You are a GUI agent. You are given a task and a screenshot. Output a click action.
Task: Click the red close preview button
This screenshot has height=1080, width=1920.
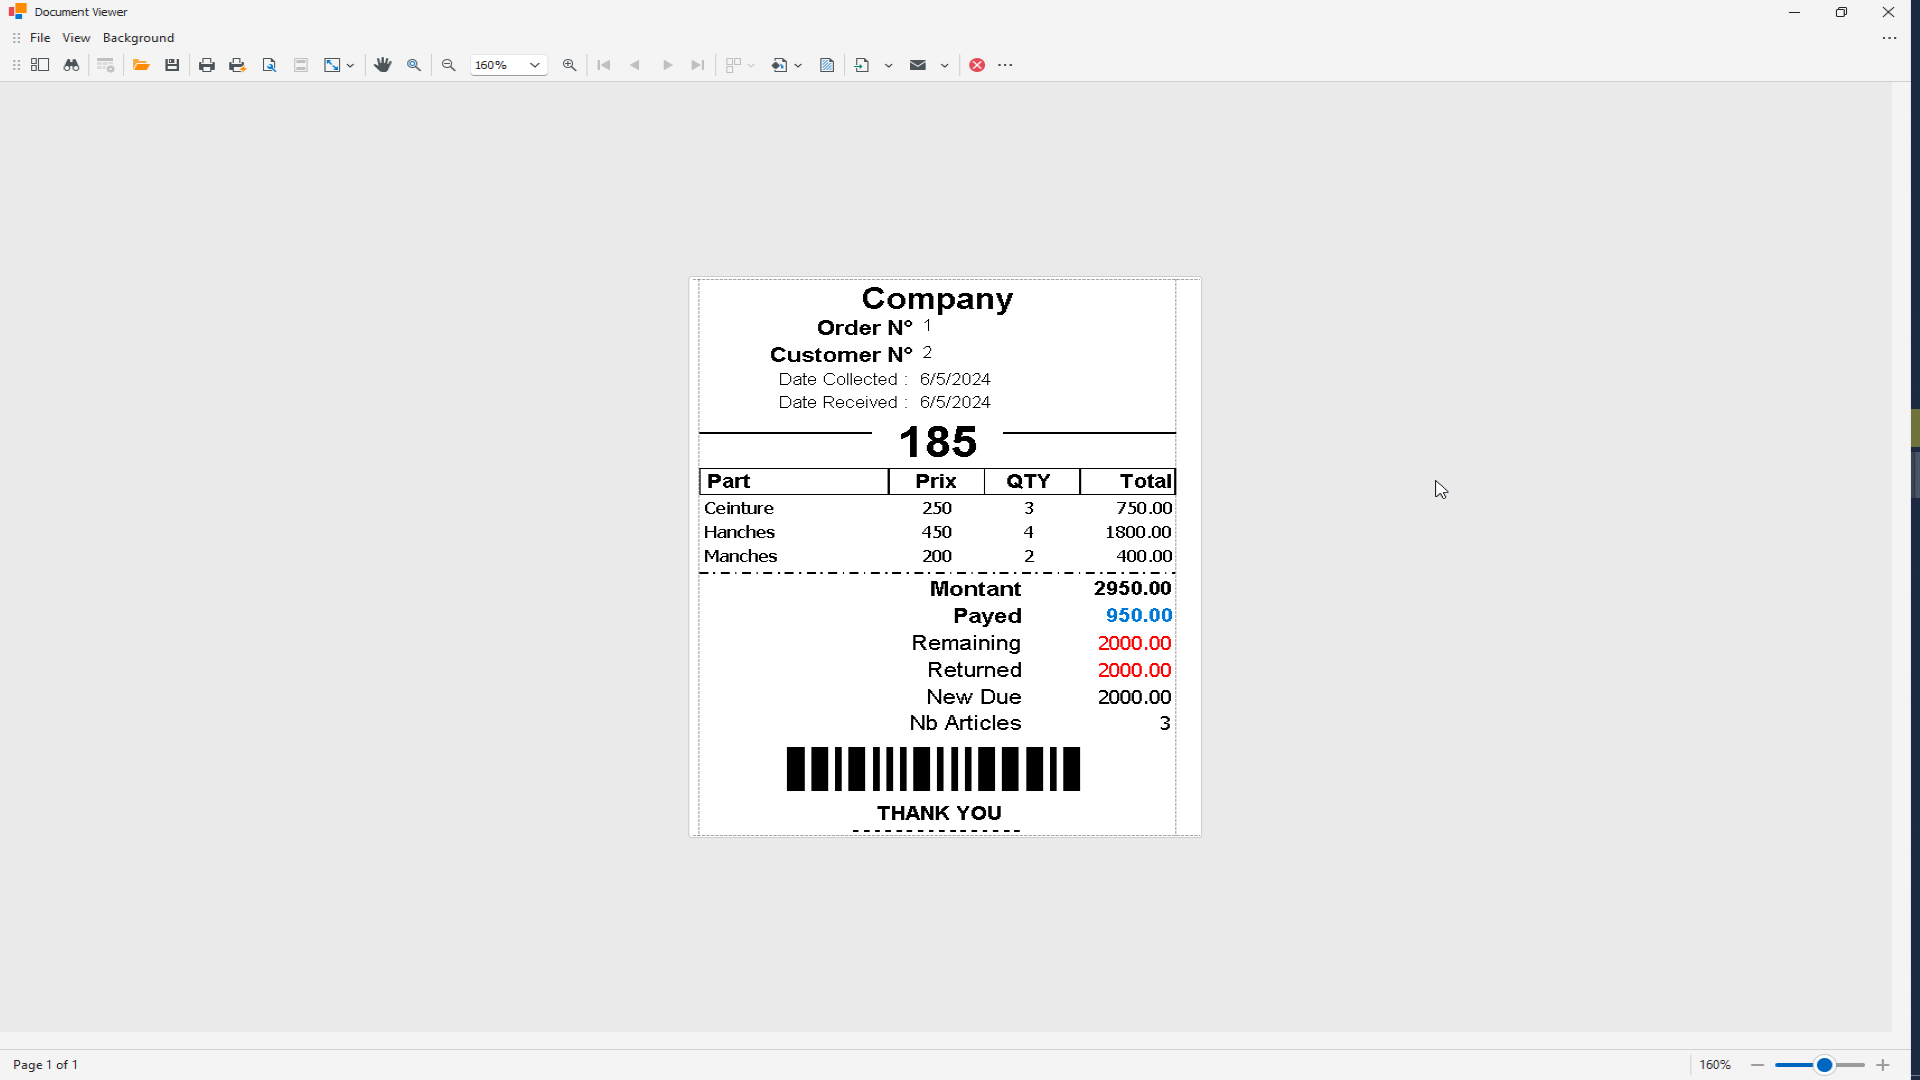(977, 65)
